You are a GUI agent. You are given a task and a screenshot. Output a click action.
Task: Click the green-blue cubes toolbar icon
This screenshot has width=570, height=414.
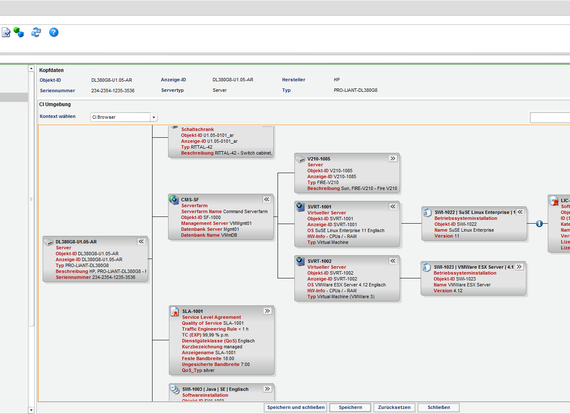coord(19,32)
